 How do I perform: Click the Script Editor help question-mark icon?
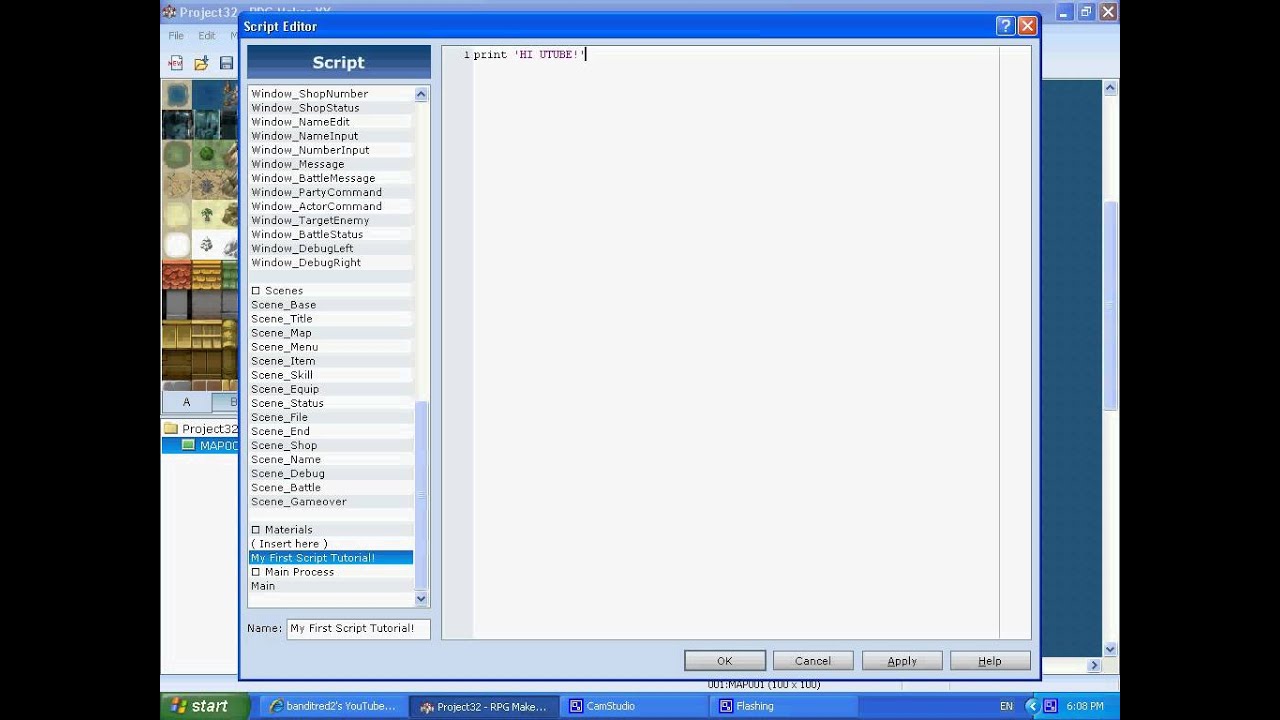(1006, 26)
